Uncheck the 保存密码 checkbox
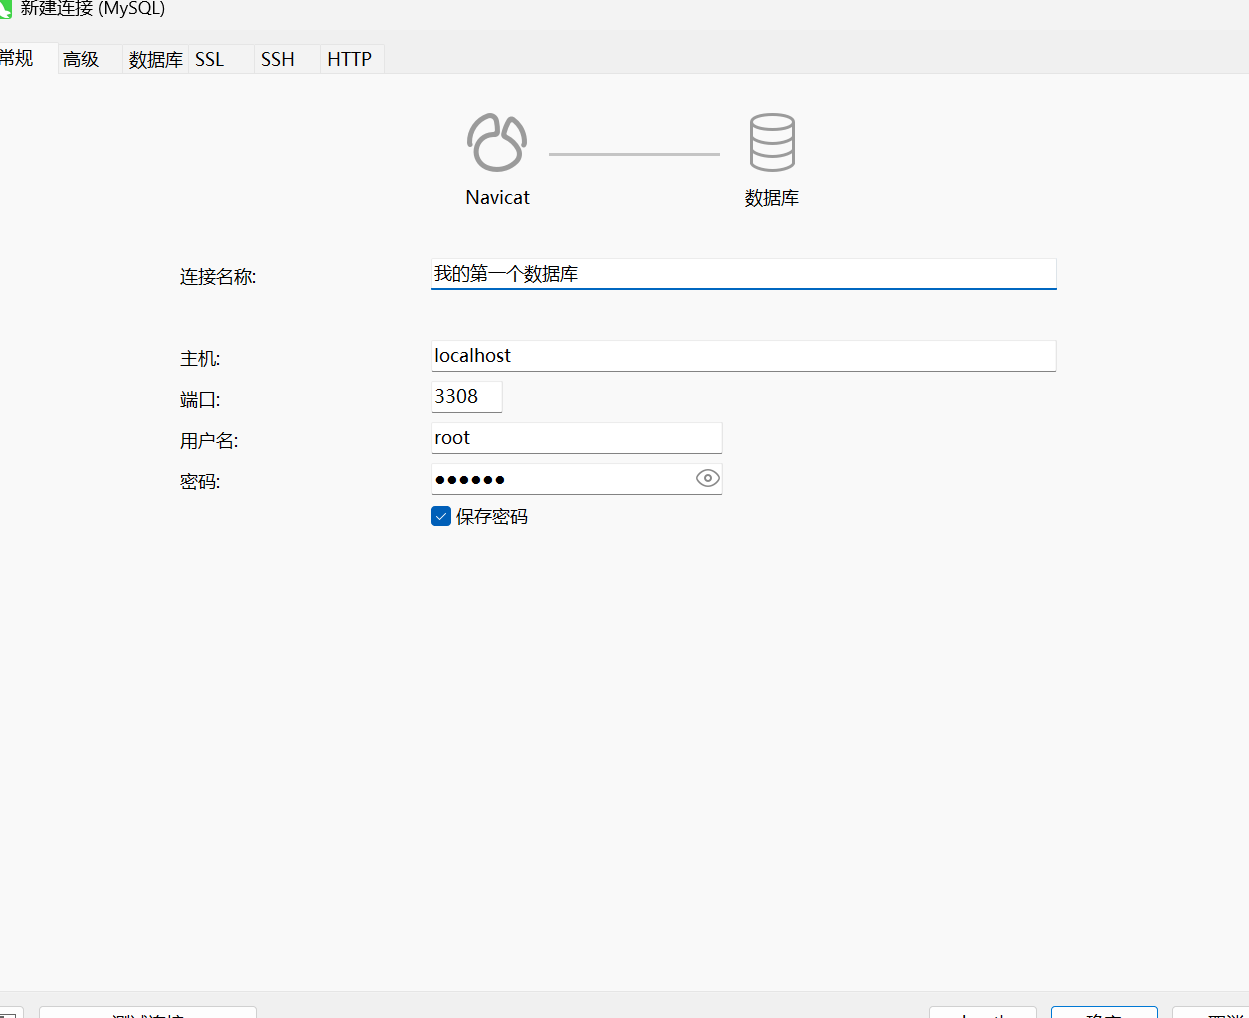This screenshot has height=1018, width=1249. (441, 516)
